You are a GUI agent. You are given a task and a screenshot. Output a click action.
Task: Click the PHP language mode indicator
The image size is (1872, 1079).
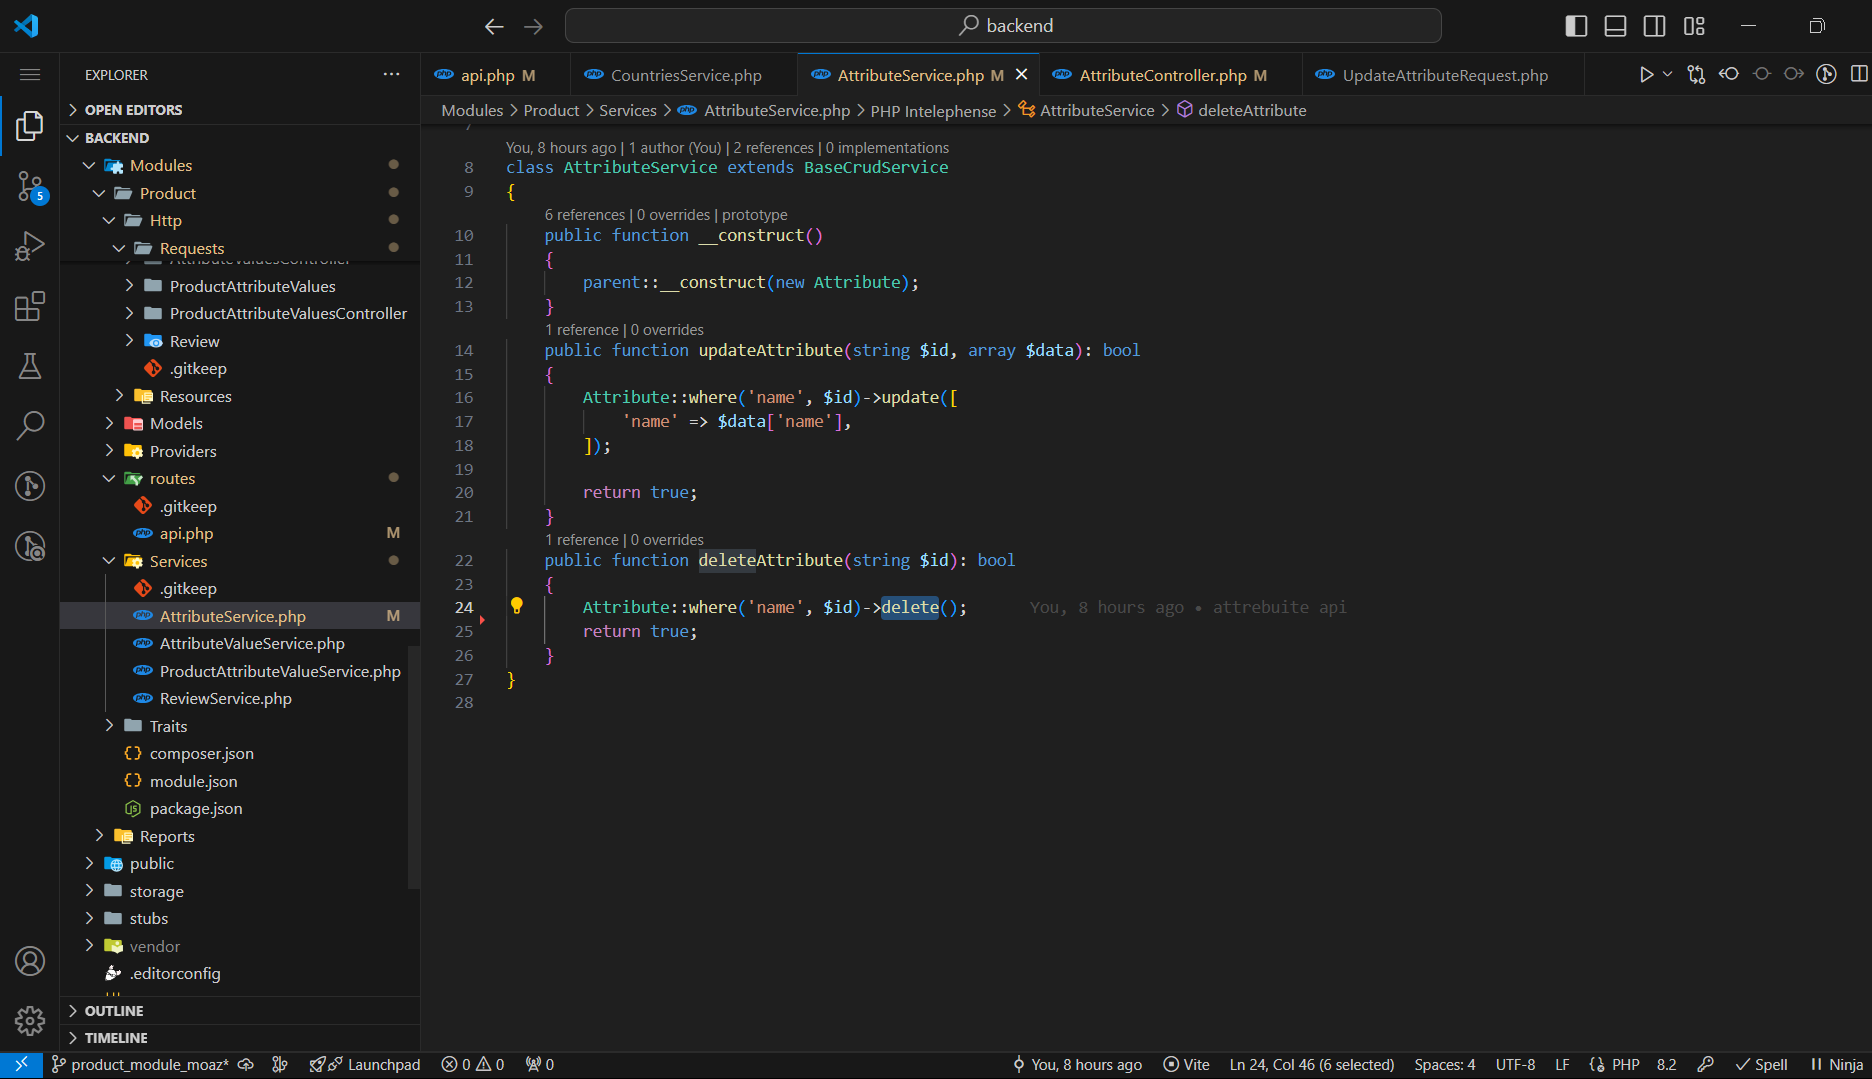[x=1625, y=1065]
